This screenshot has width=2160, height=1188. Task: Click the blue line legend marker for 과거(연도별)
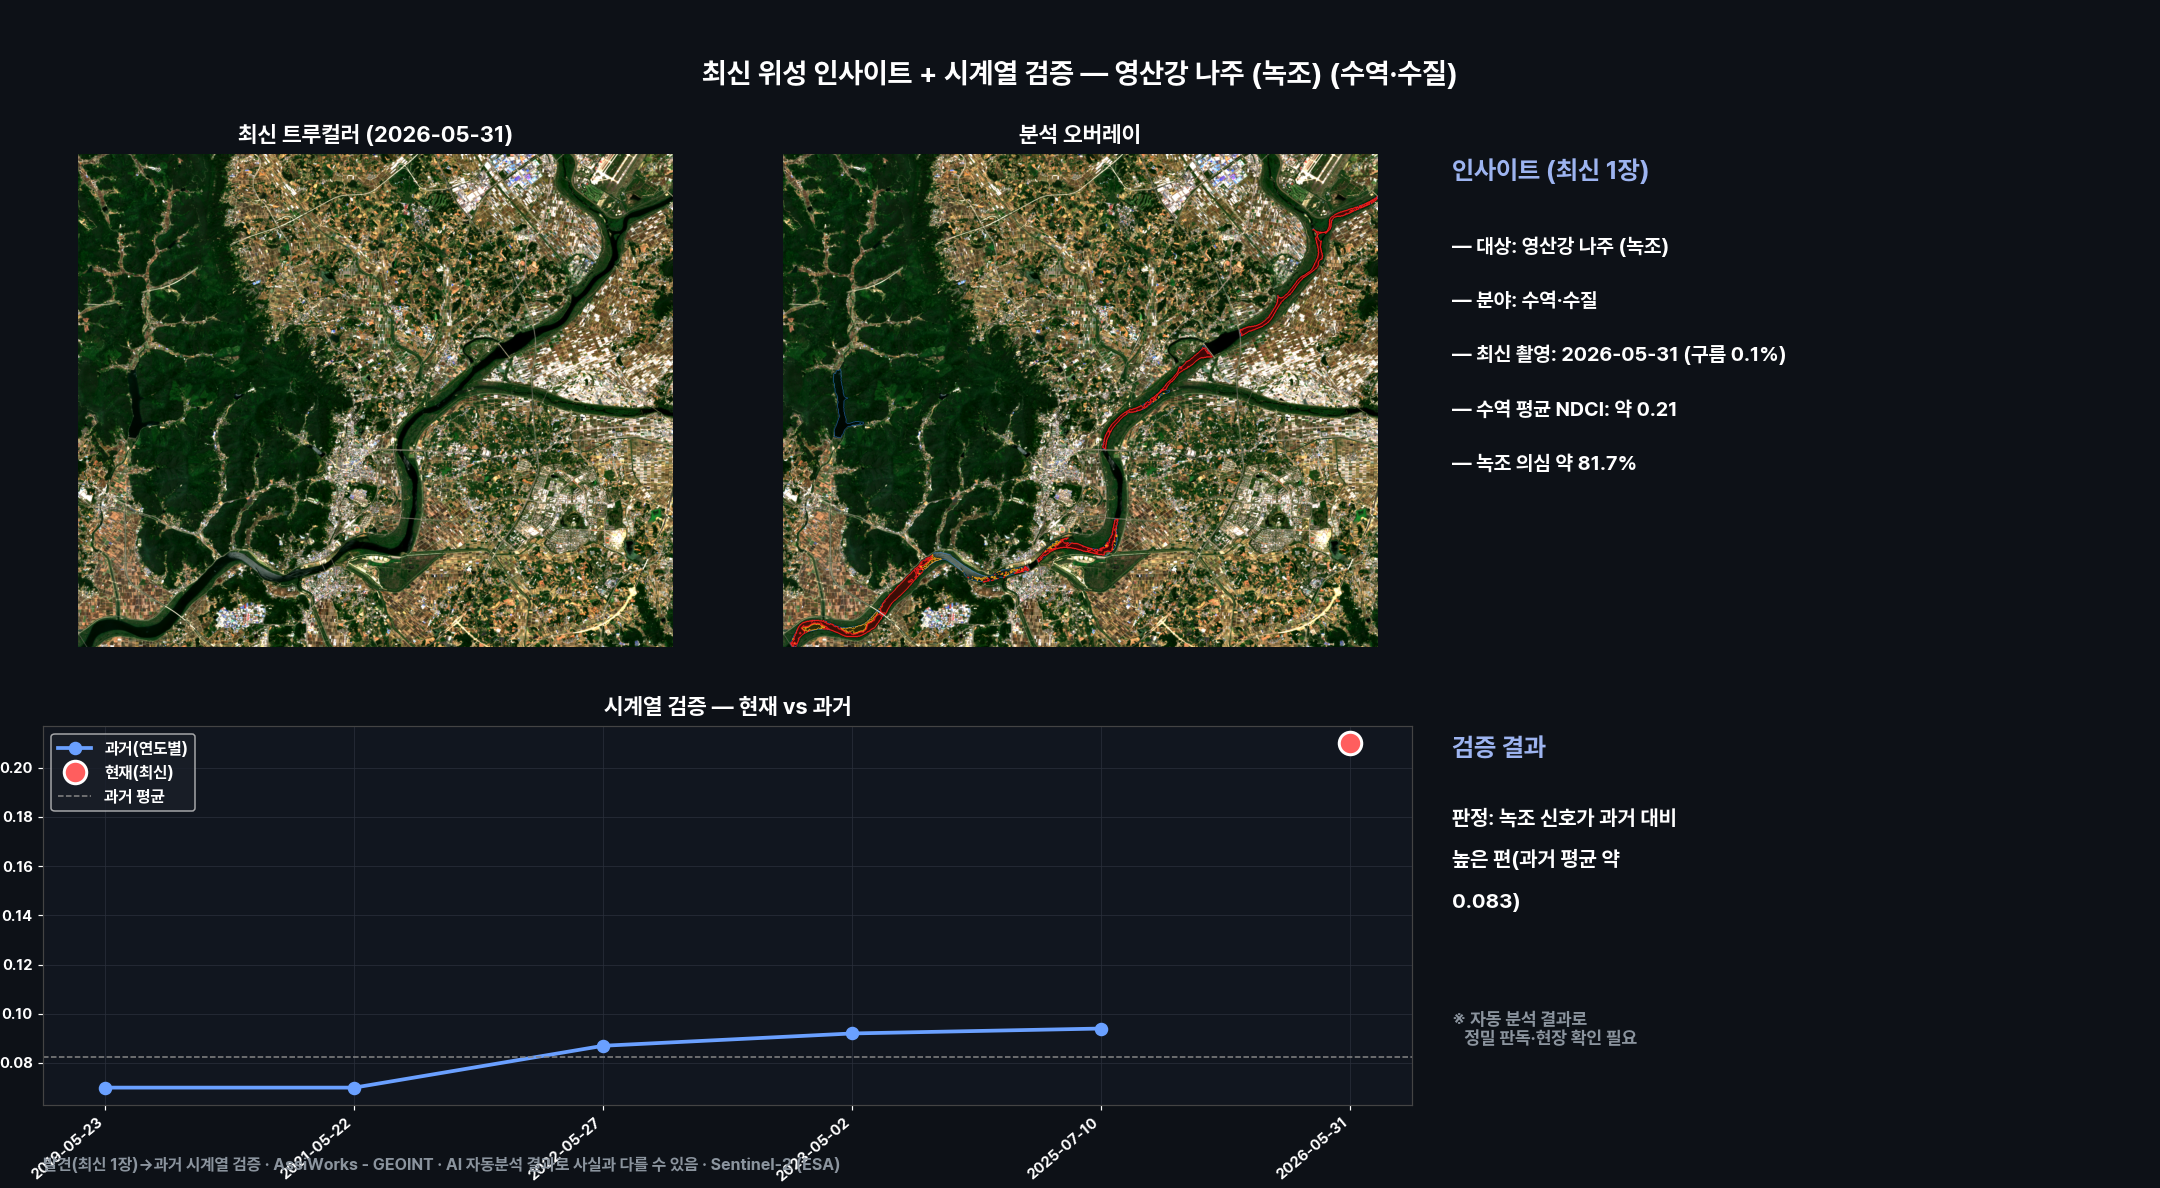point(75,748)
